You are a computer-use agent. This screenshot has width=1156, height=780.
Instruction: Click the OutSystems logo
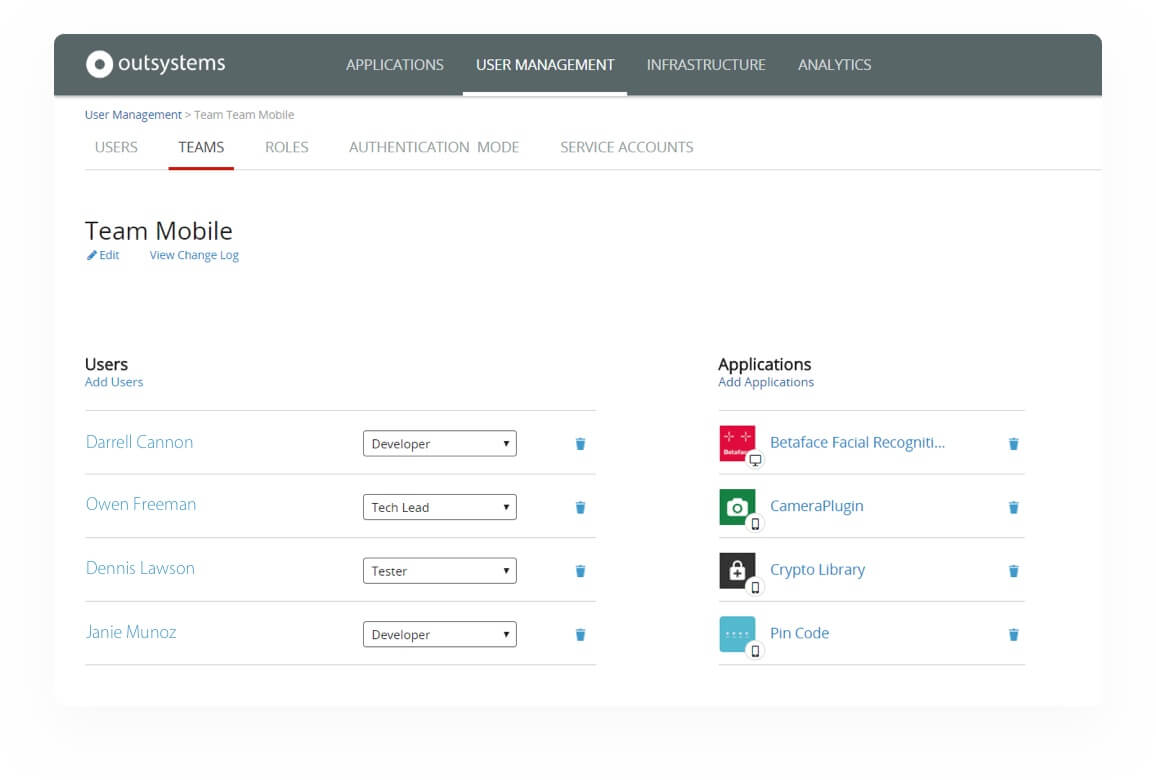[x=156, y=64]
